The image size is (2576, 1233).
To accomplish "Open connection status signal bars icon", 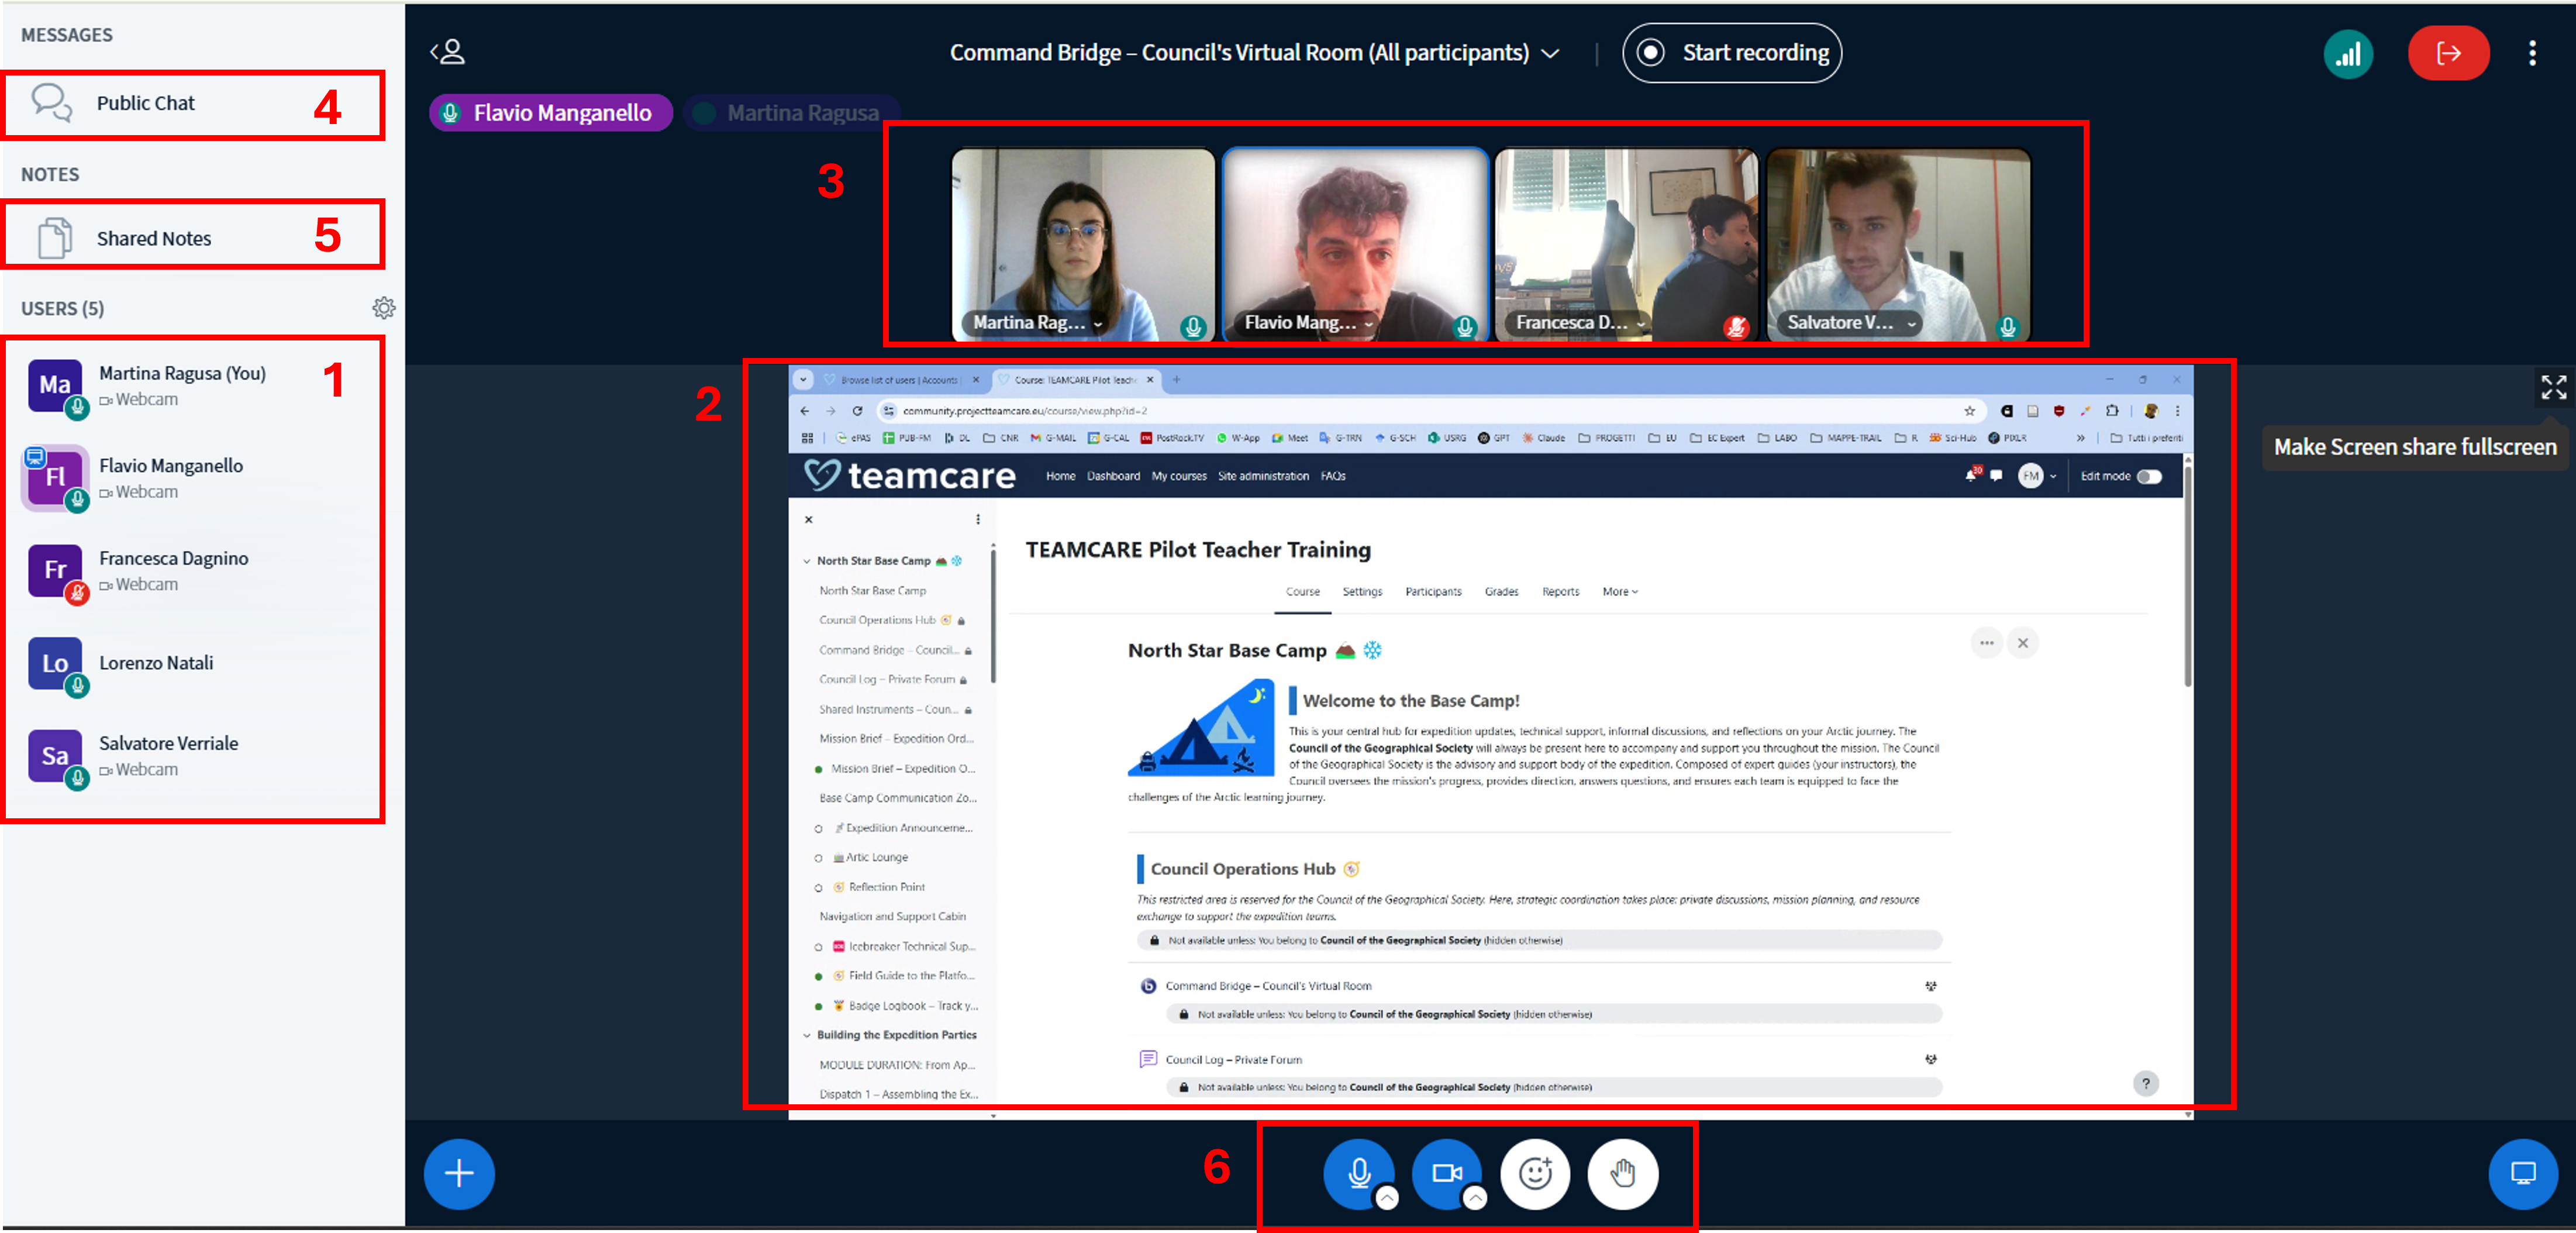I will coord(2348,53).
